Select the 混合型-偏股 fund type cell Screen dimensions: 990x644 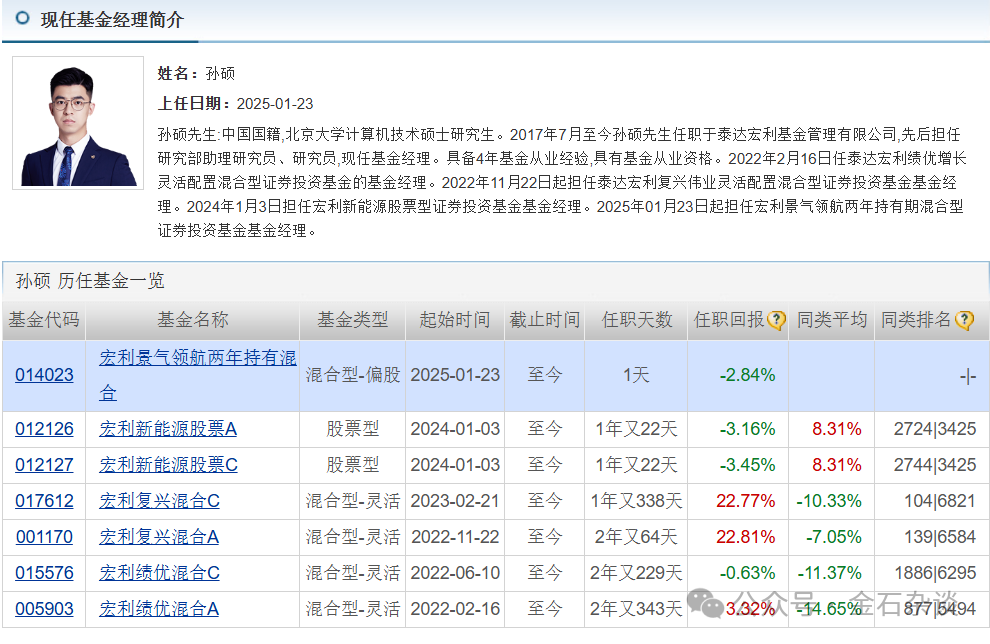click(x=352, y=375)
